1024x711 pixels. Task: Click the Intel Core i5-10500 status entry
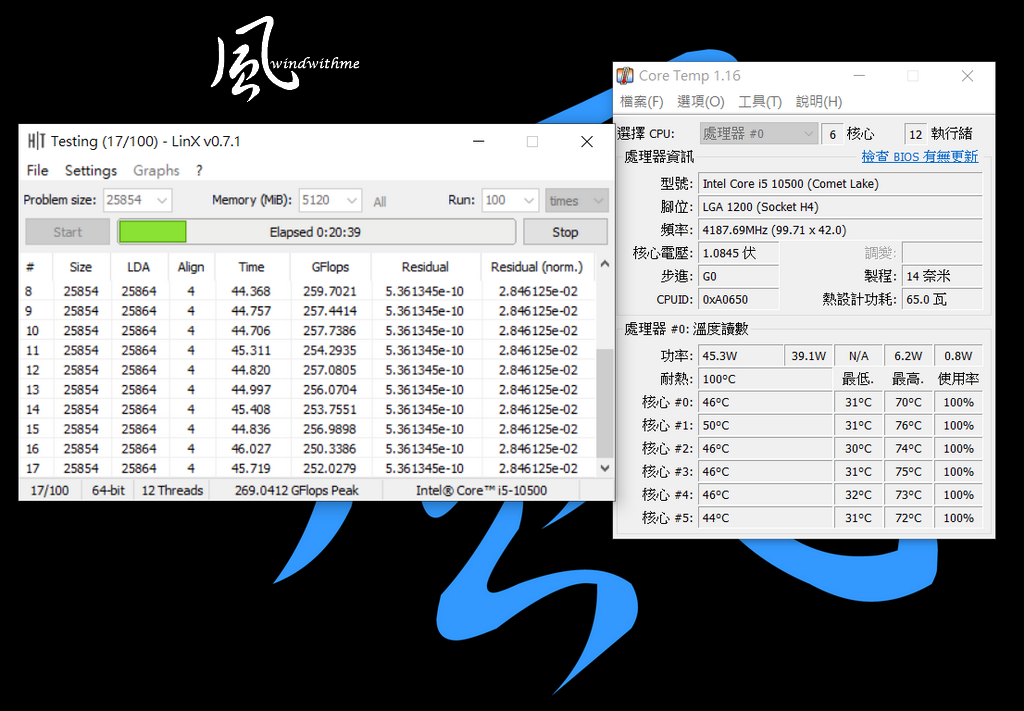coord(481,490)
